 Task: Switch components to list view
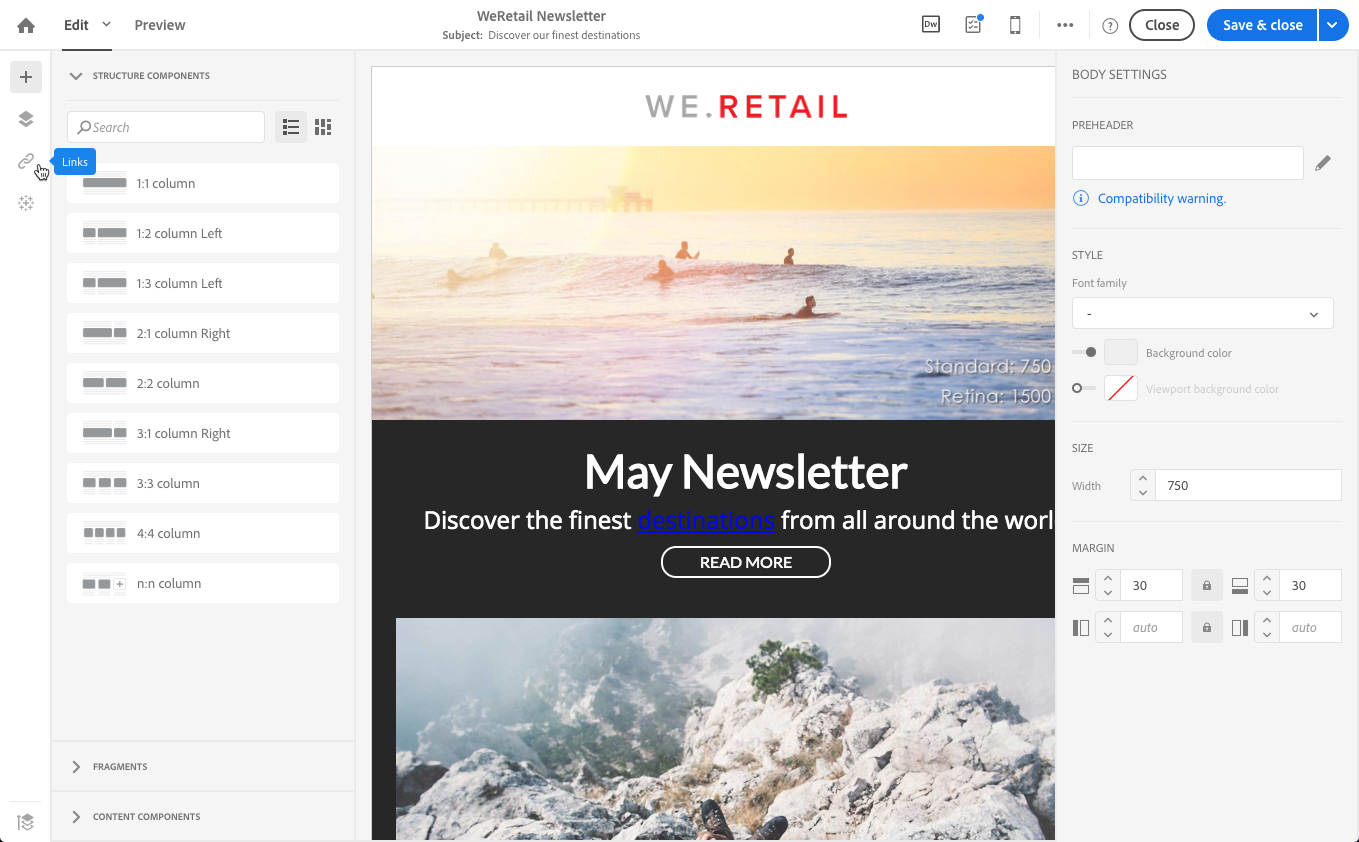click(291, 127)
